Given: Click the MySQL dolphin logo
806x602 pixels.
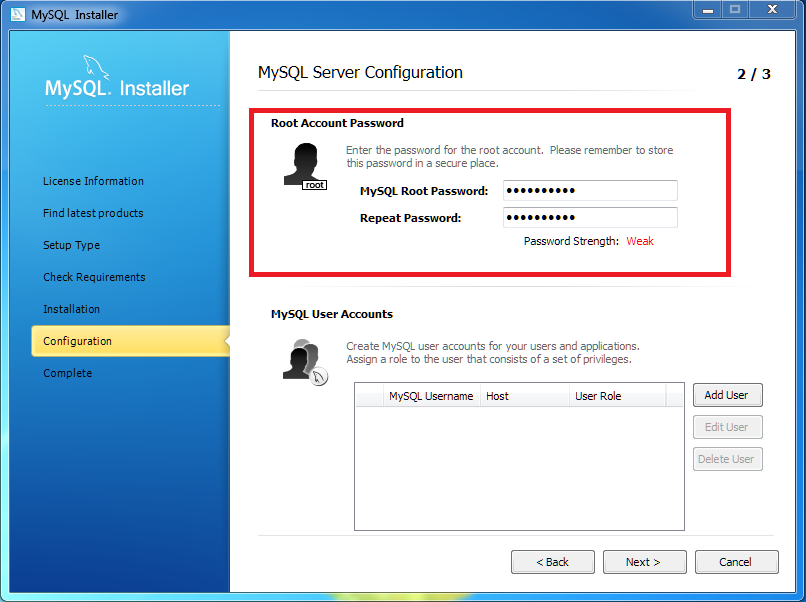Looking at the screenshot, I should click(96, 68).
